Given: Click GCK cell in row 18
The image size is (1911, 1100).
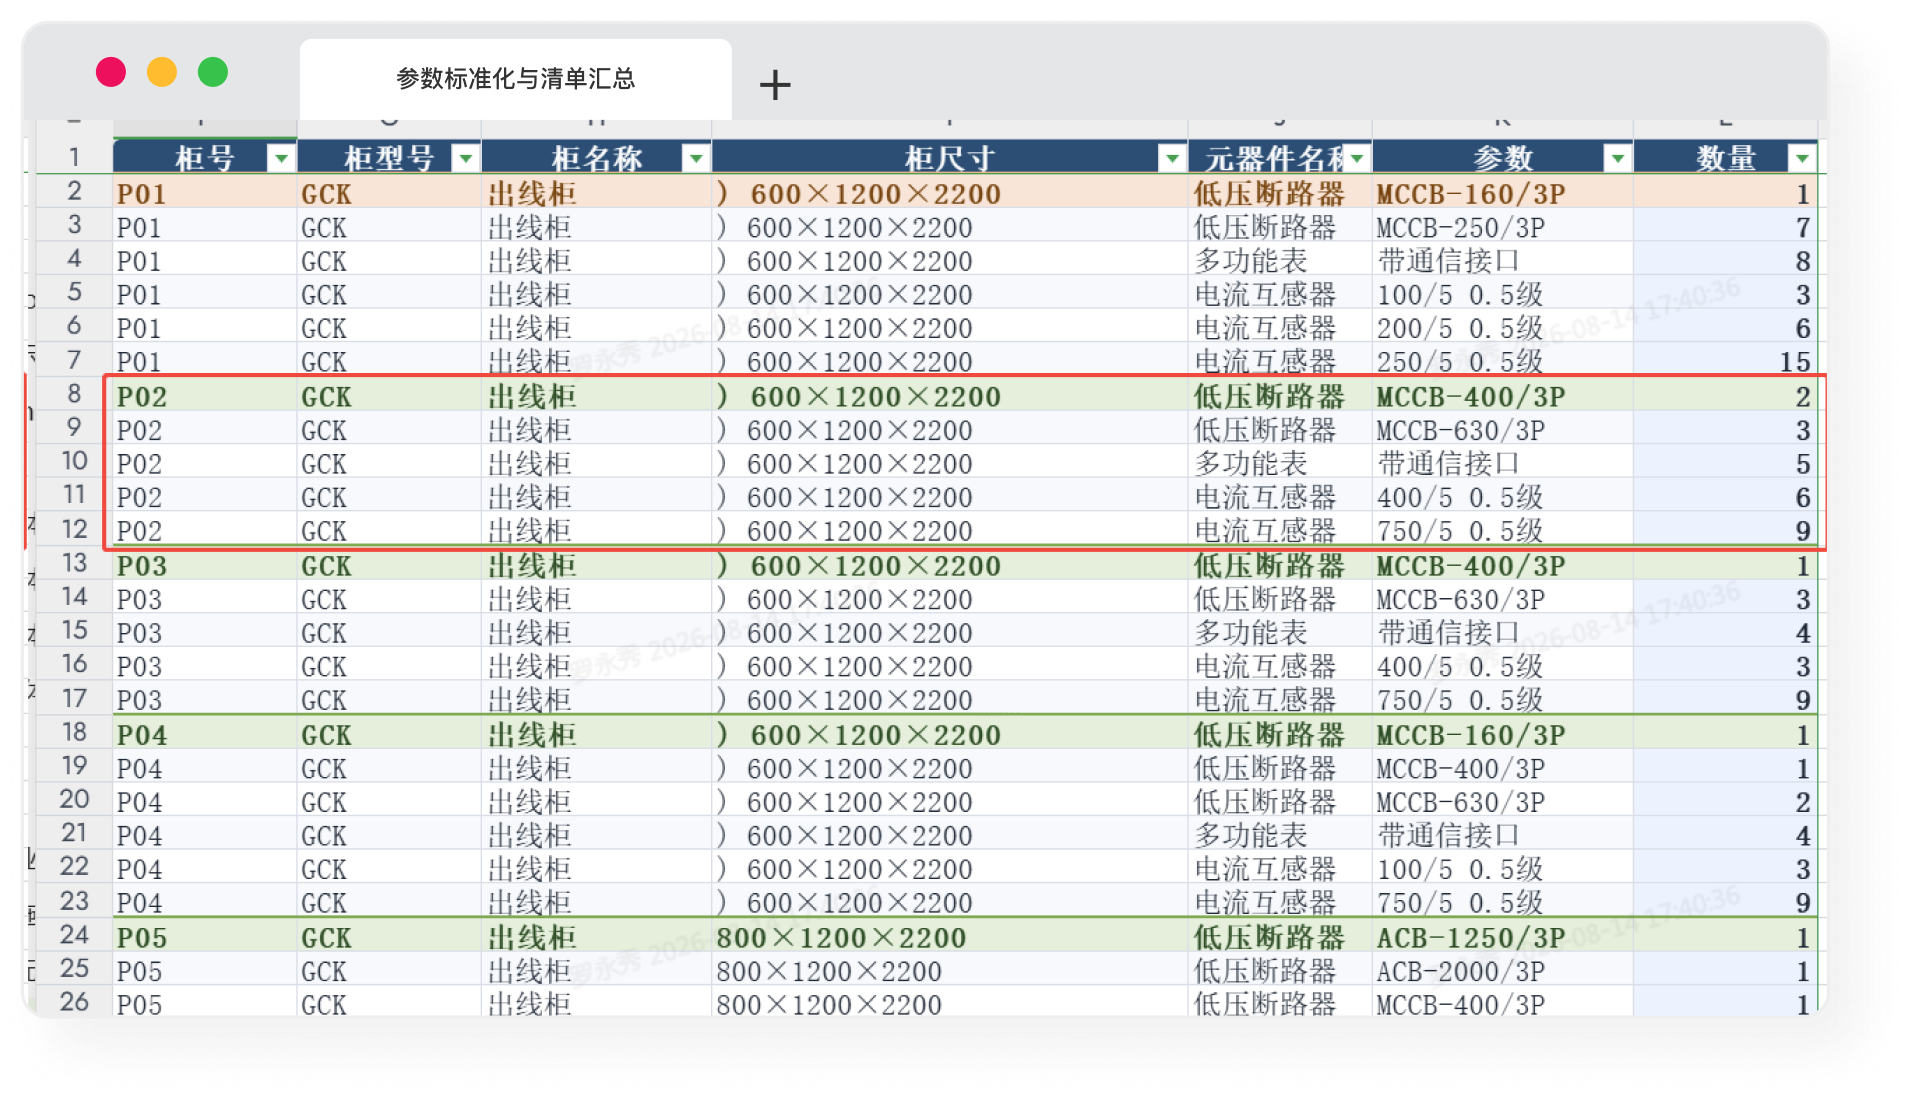Looking at the screenshot, I should tap(389, 734).
